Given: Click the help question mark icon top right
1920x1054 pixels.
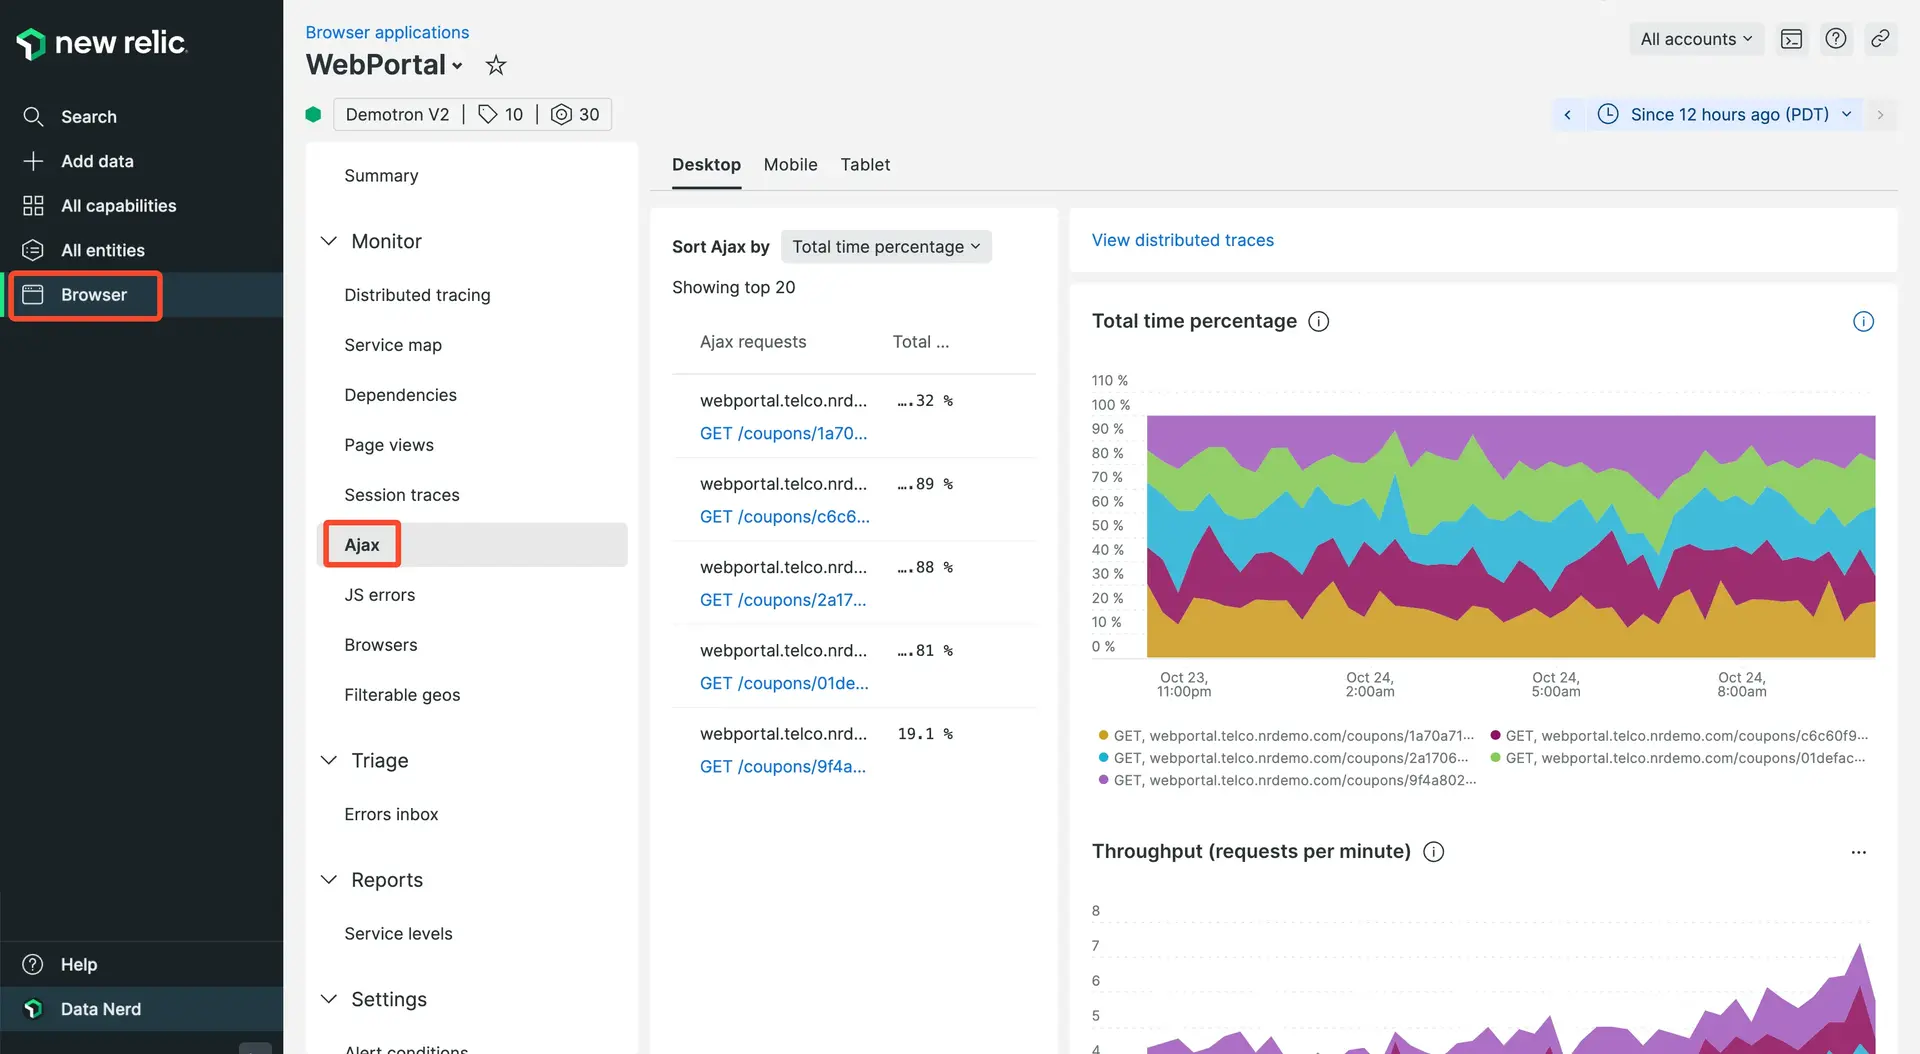Looking at the screenshot, I should click(1835, 39).
